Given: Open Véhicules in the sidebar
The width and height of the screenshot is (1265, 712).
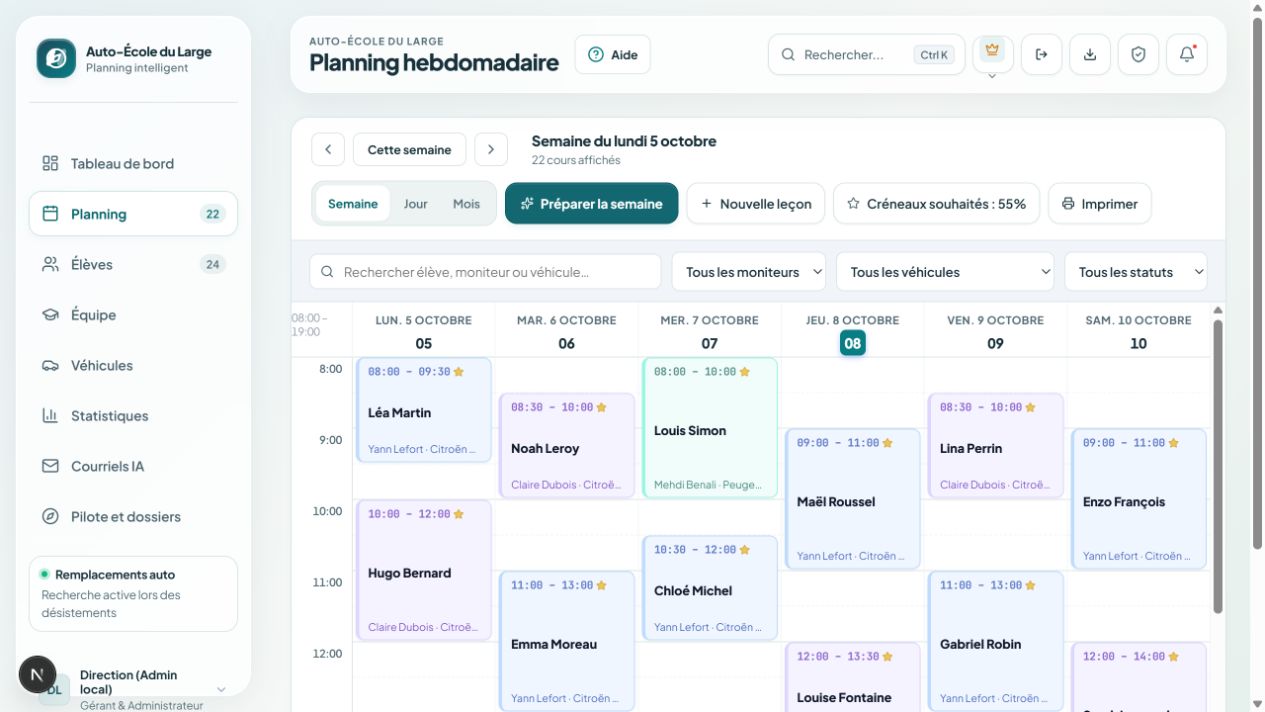Looking at the screenshot, I should tap(133, 365).
